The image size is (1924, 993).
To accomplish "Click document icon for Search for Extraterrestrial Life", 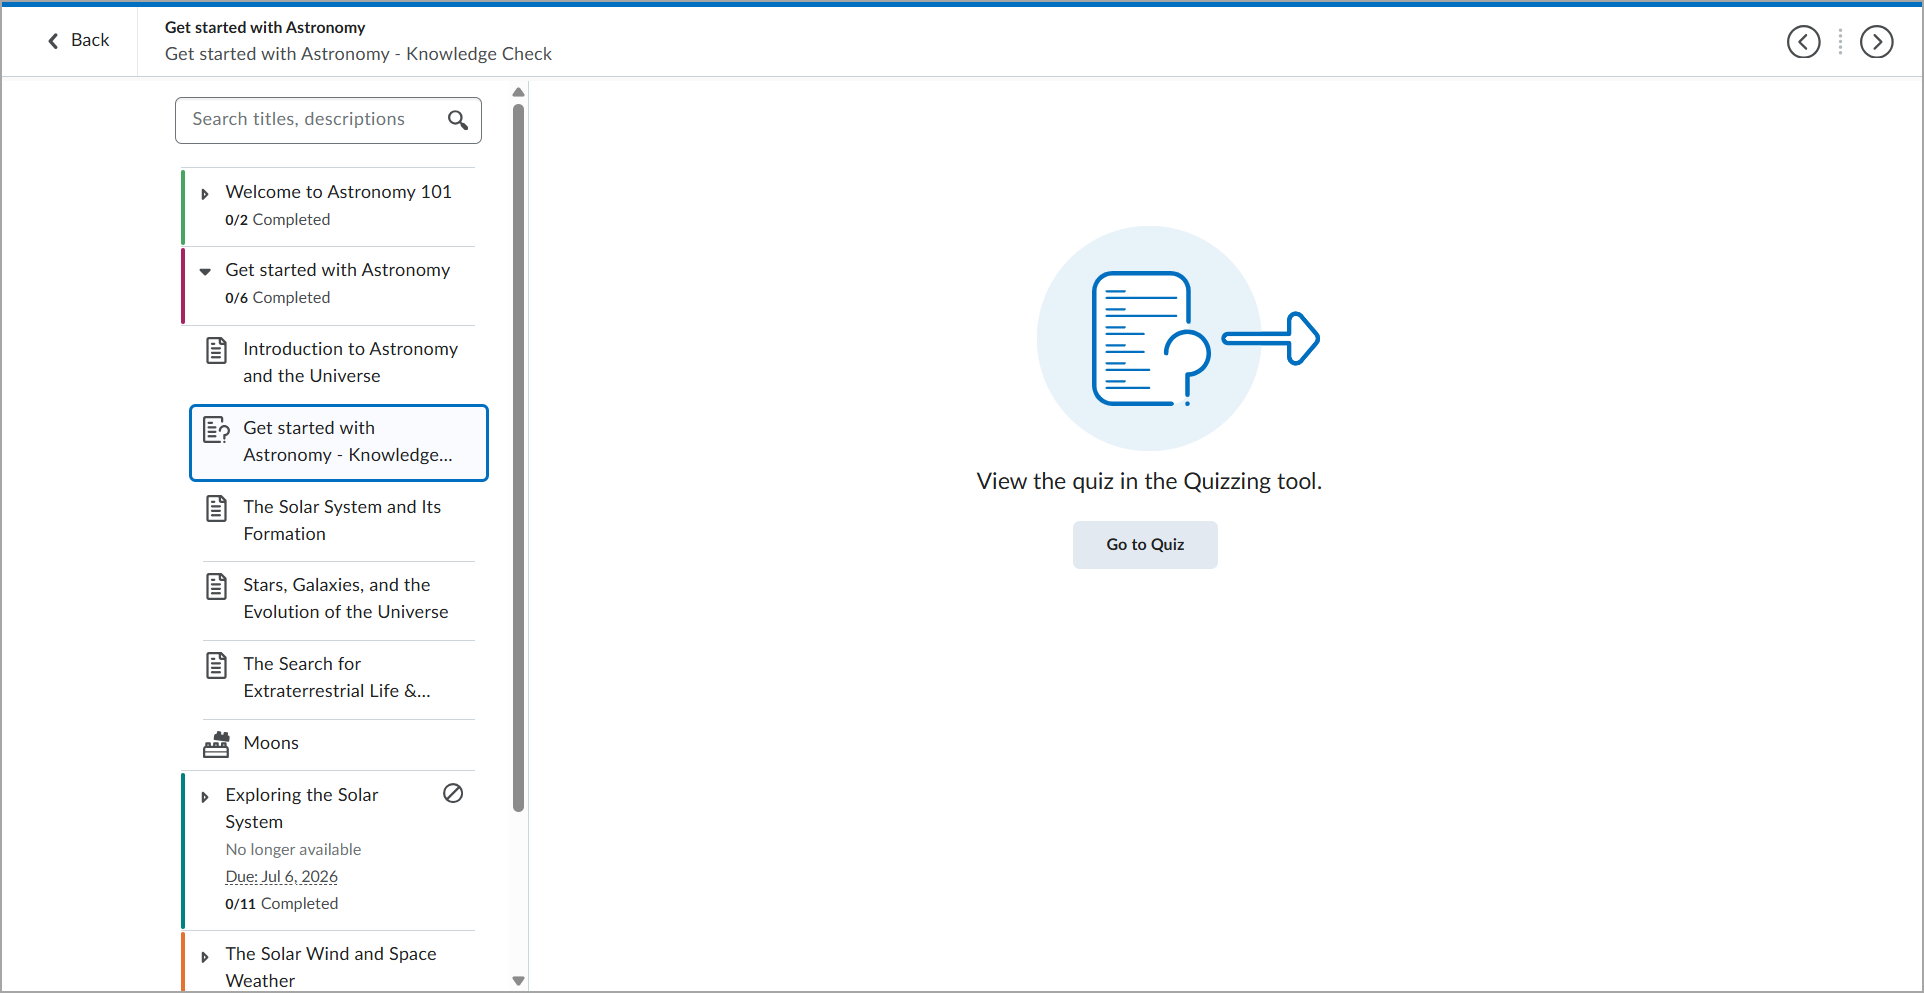I will tap(216, 665).
